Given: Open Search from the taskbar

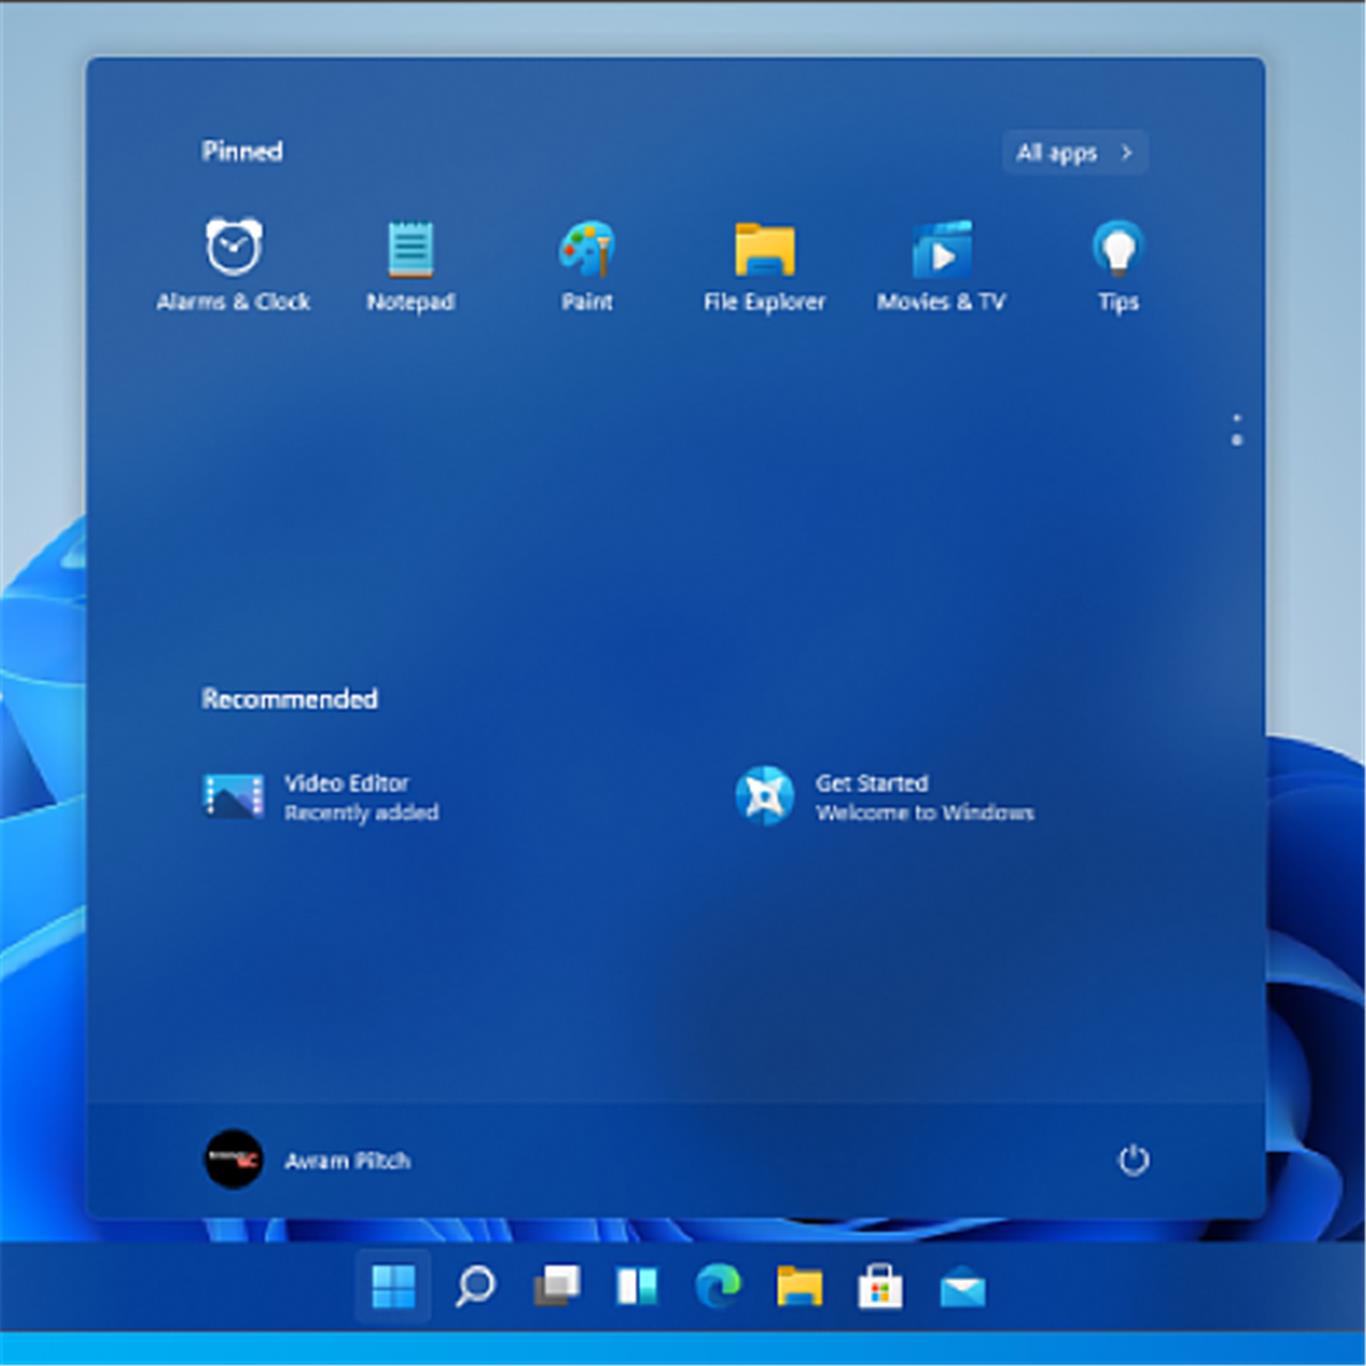Looking at the screenshot, I should point(475,1286).
